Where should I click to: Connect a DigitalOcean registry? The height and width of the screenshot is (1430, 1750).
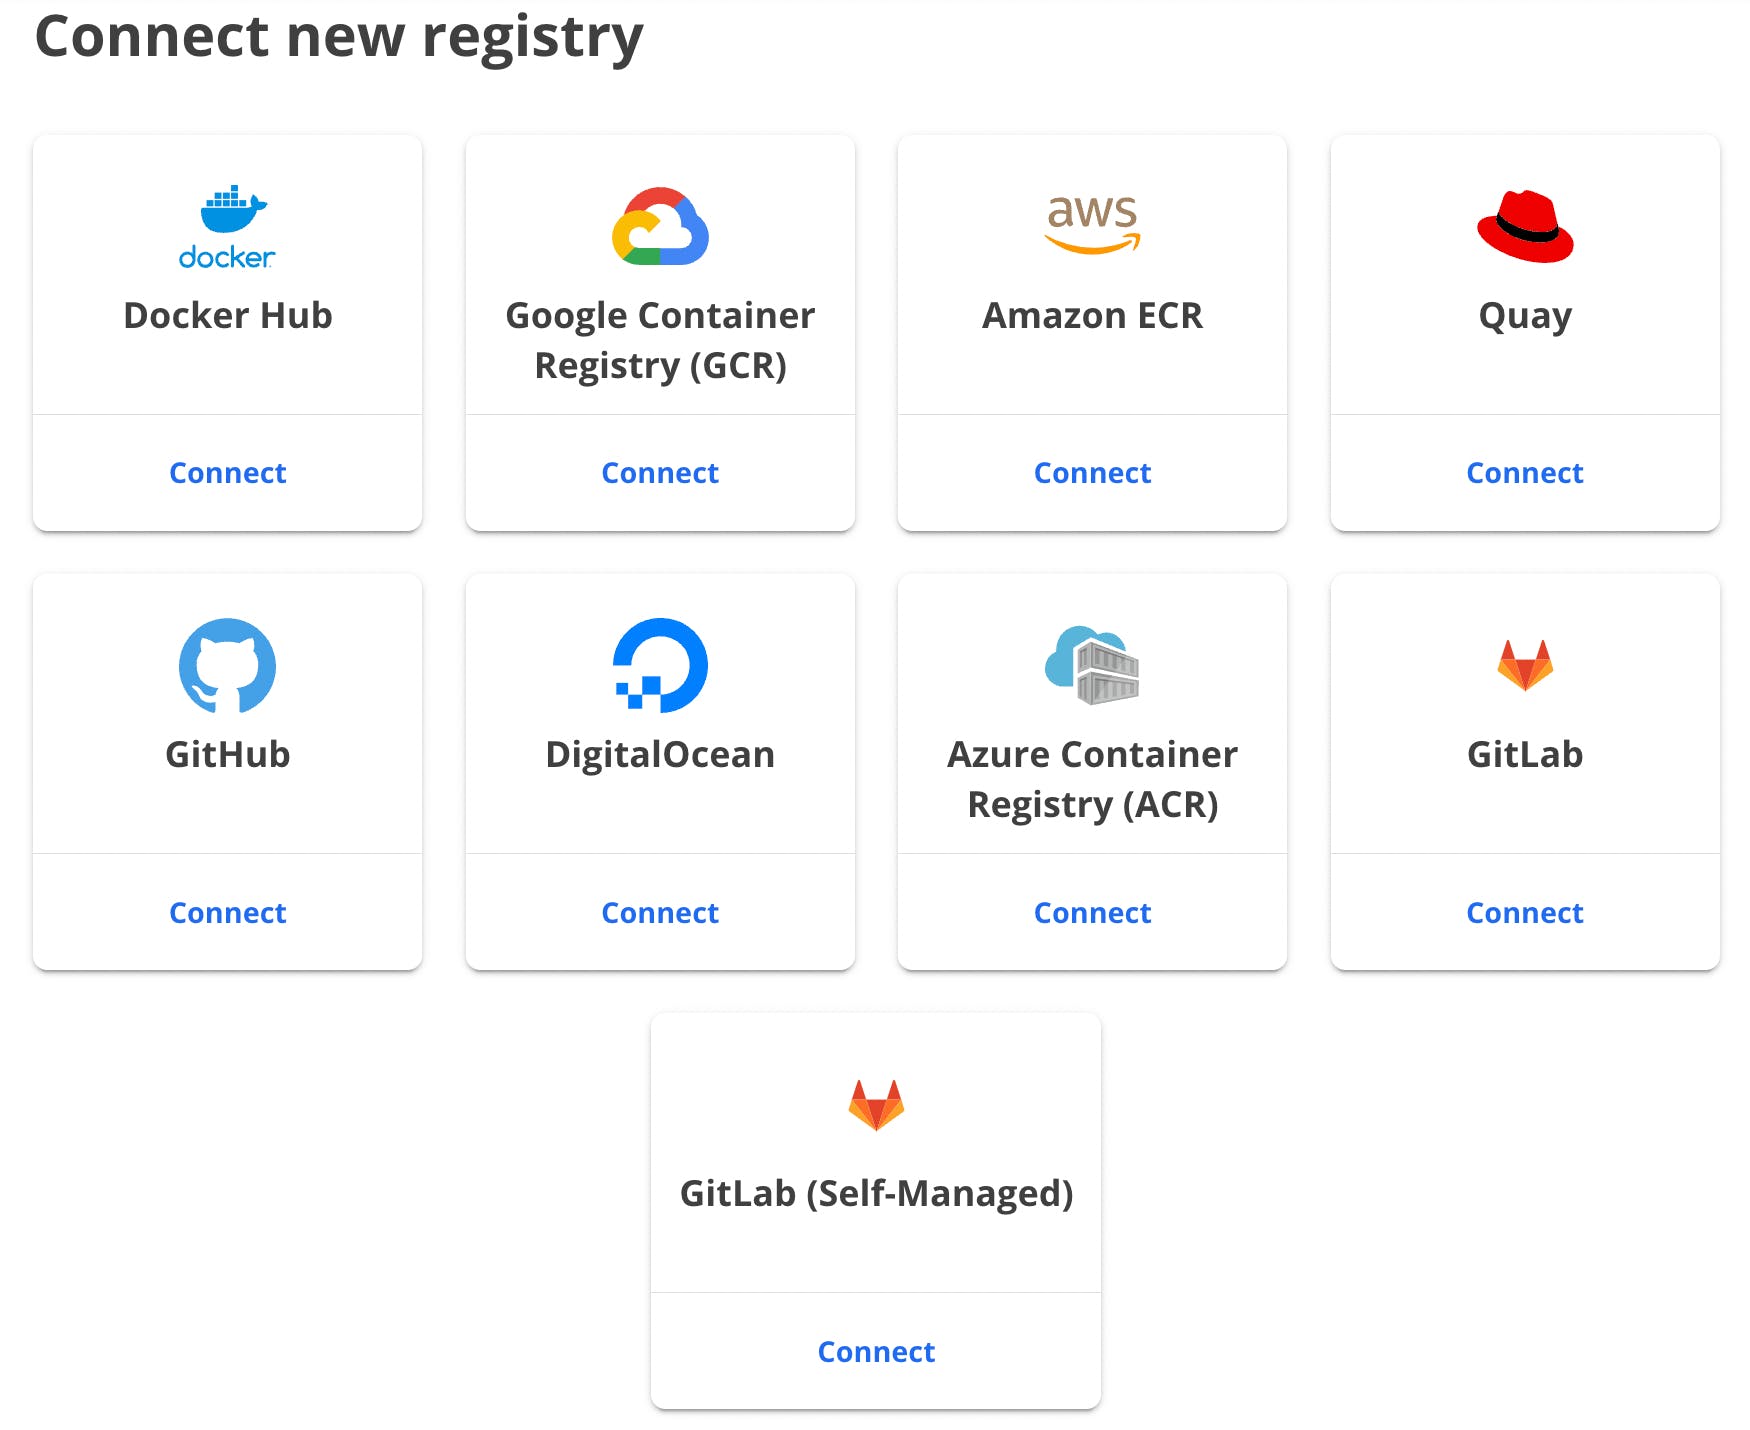tap(660, 913)
